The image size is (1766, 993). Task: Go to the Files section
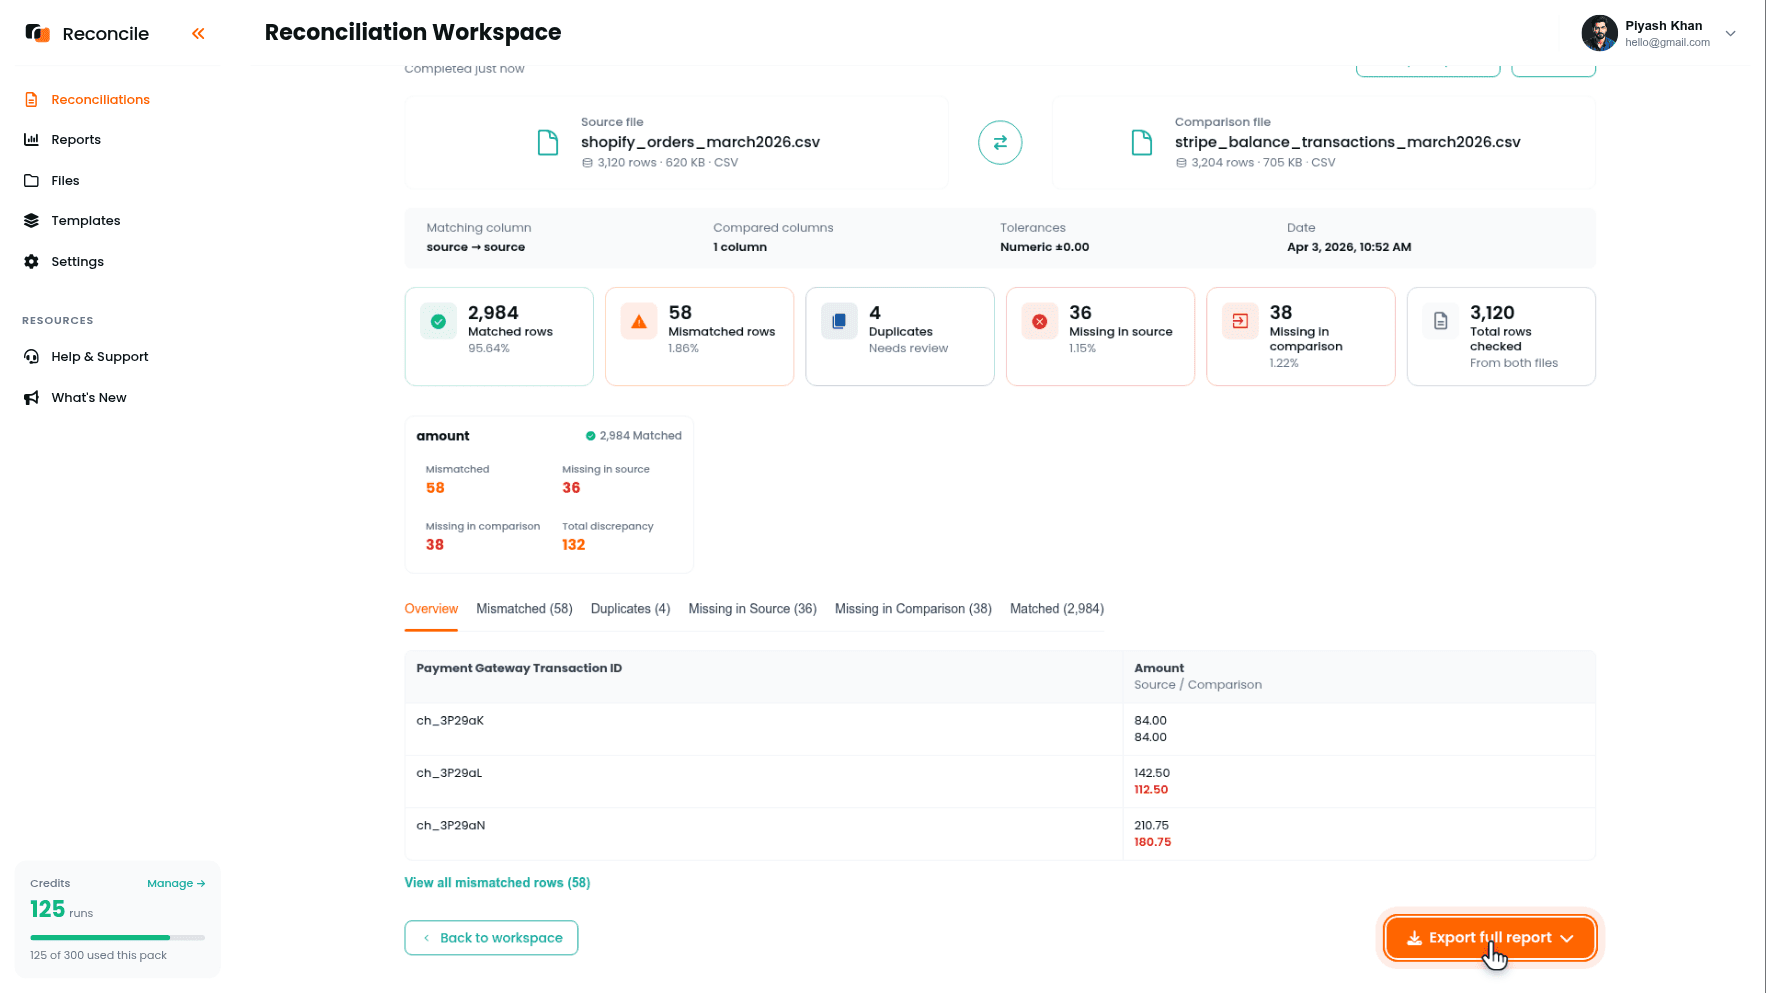(65, 180)
